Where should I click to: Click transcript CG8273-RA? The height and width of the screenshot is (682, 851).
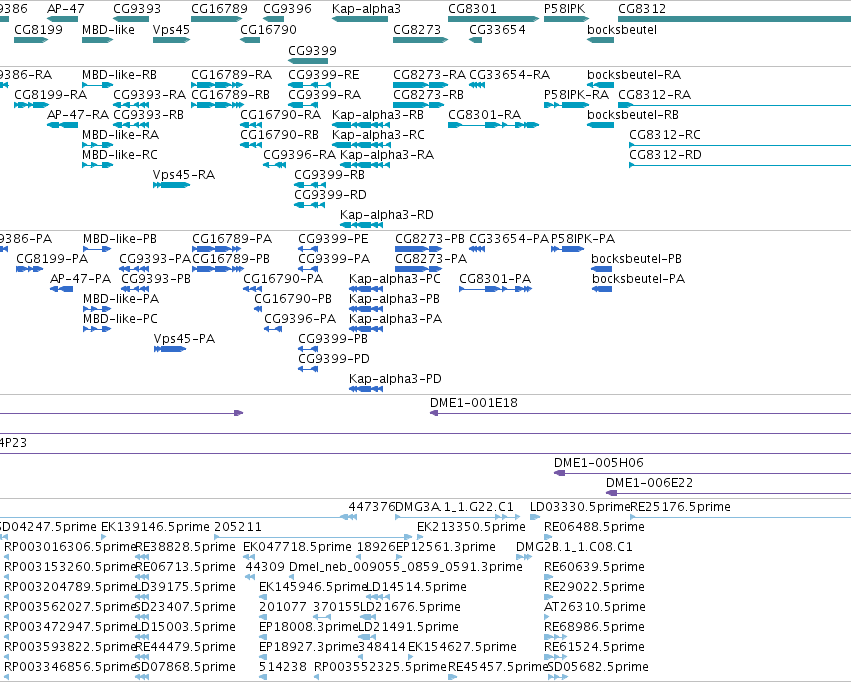coord(429,75)
